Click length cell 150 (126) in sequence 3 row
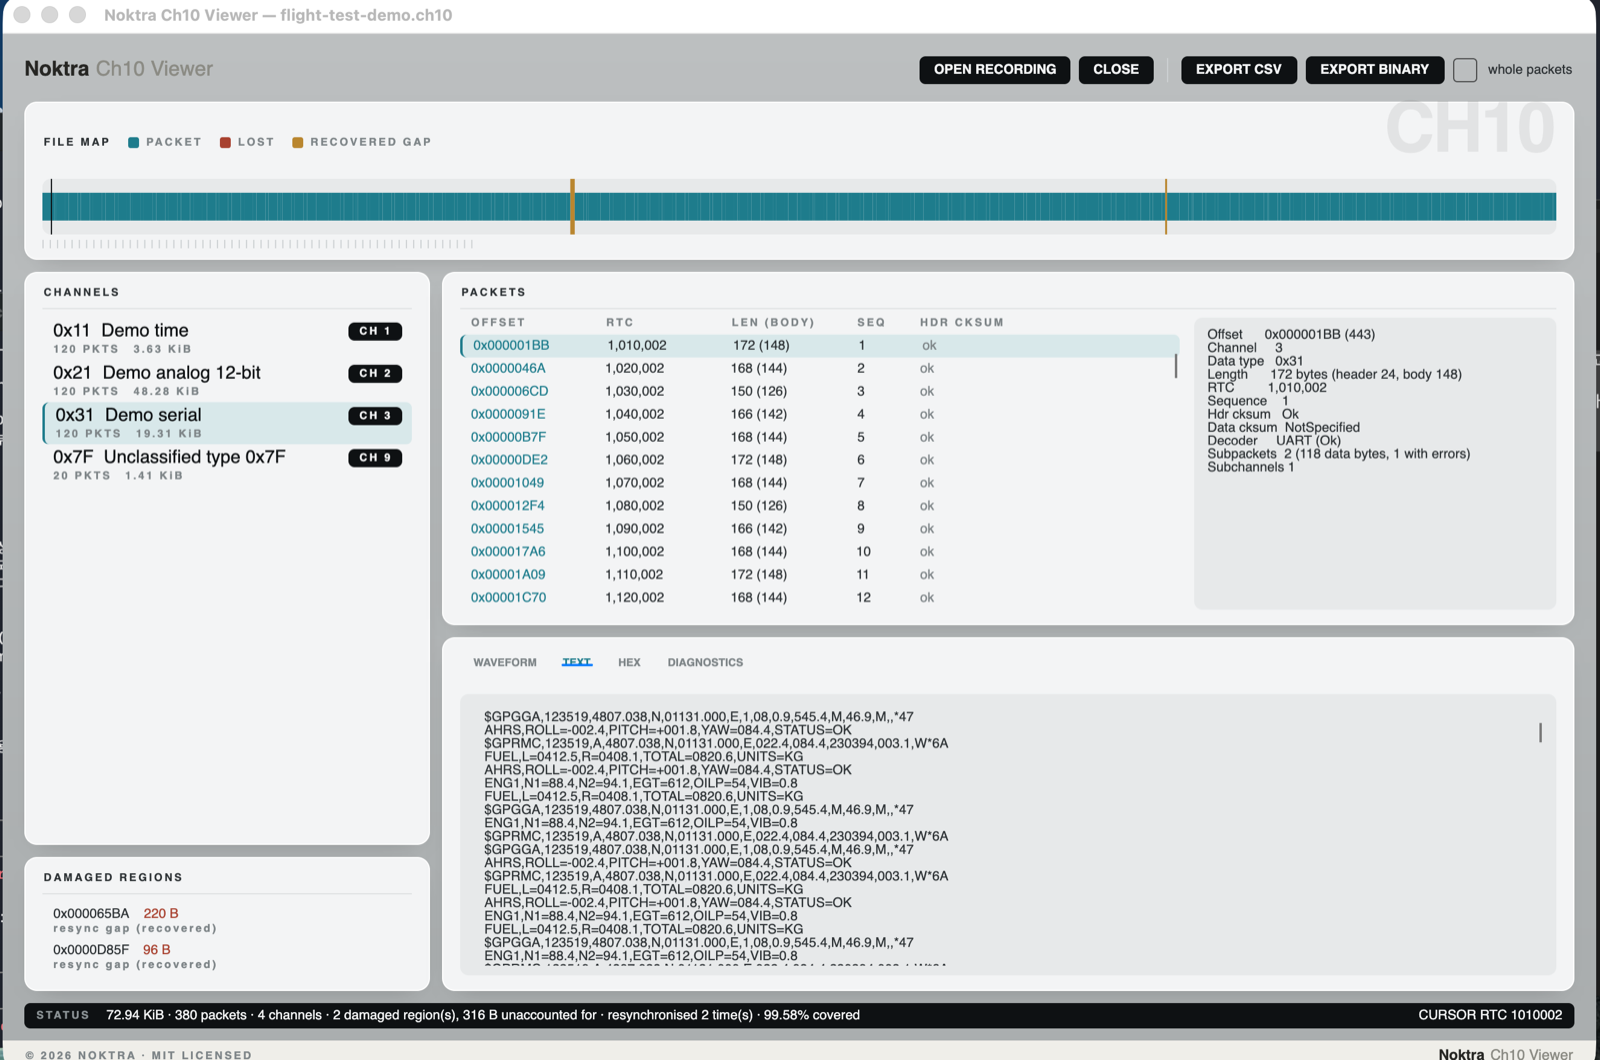The width and height of the screenshot is (1600, 1060). click(759, 391)
